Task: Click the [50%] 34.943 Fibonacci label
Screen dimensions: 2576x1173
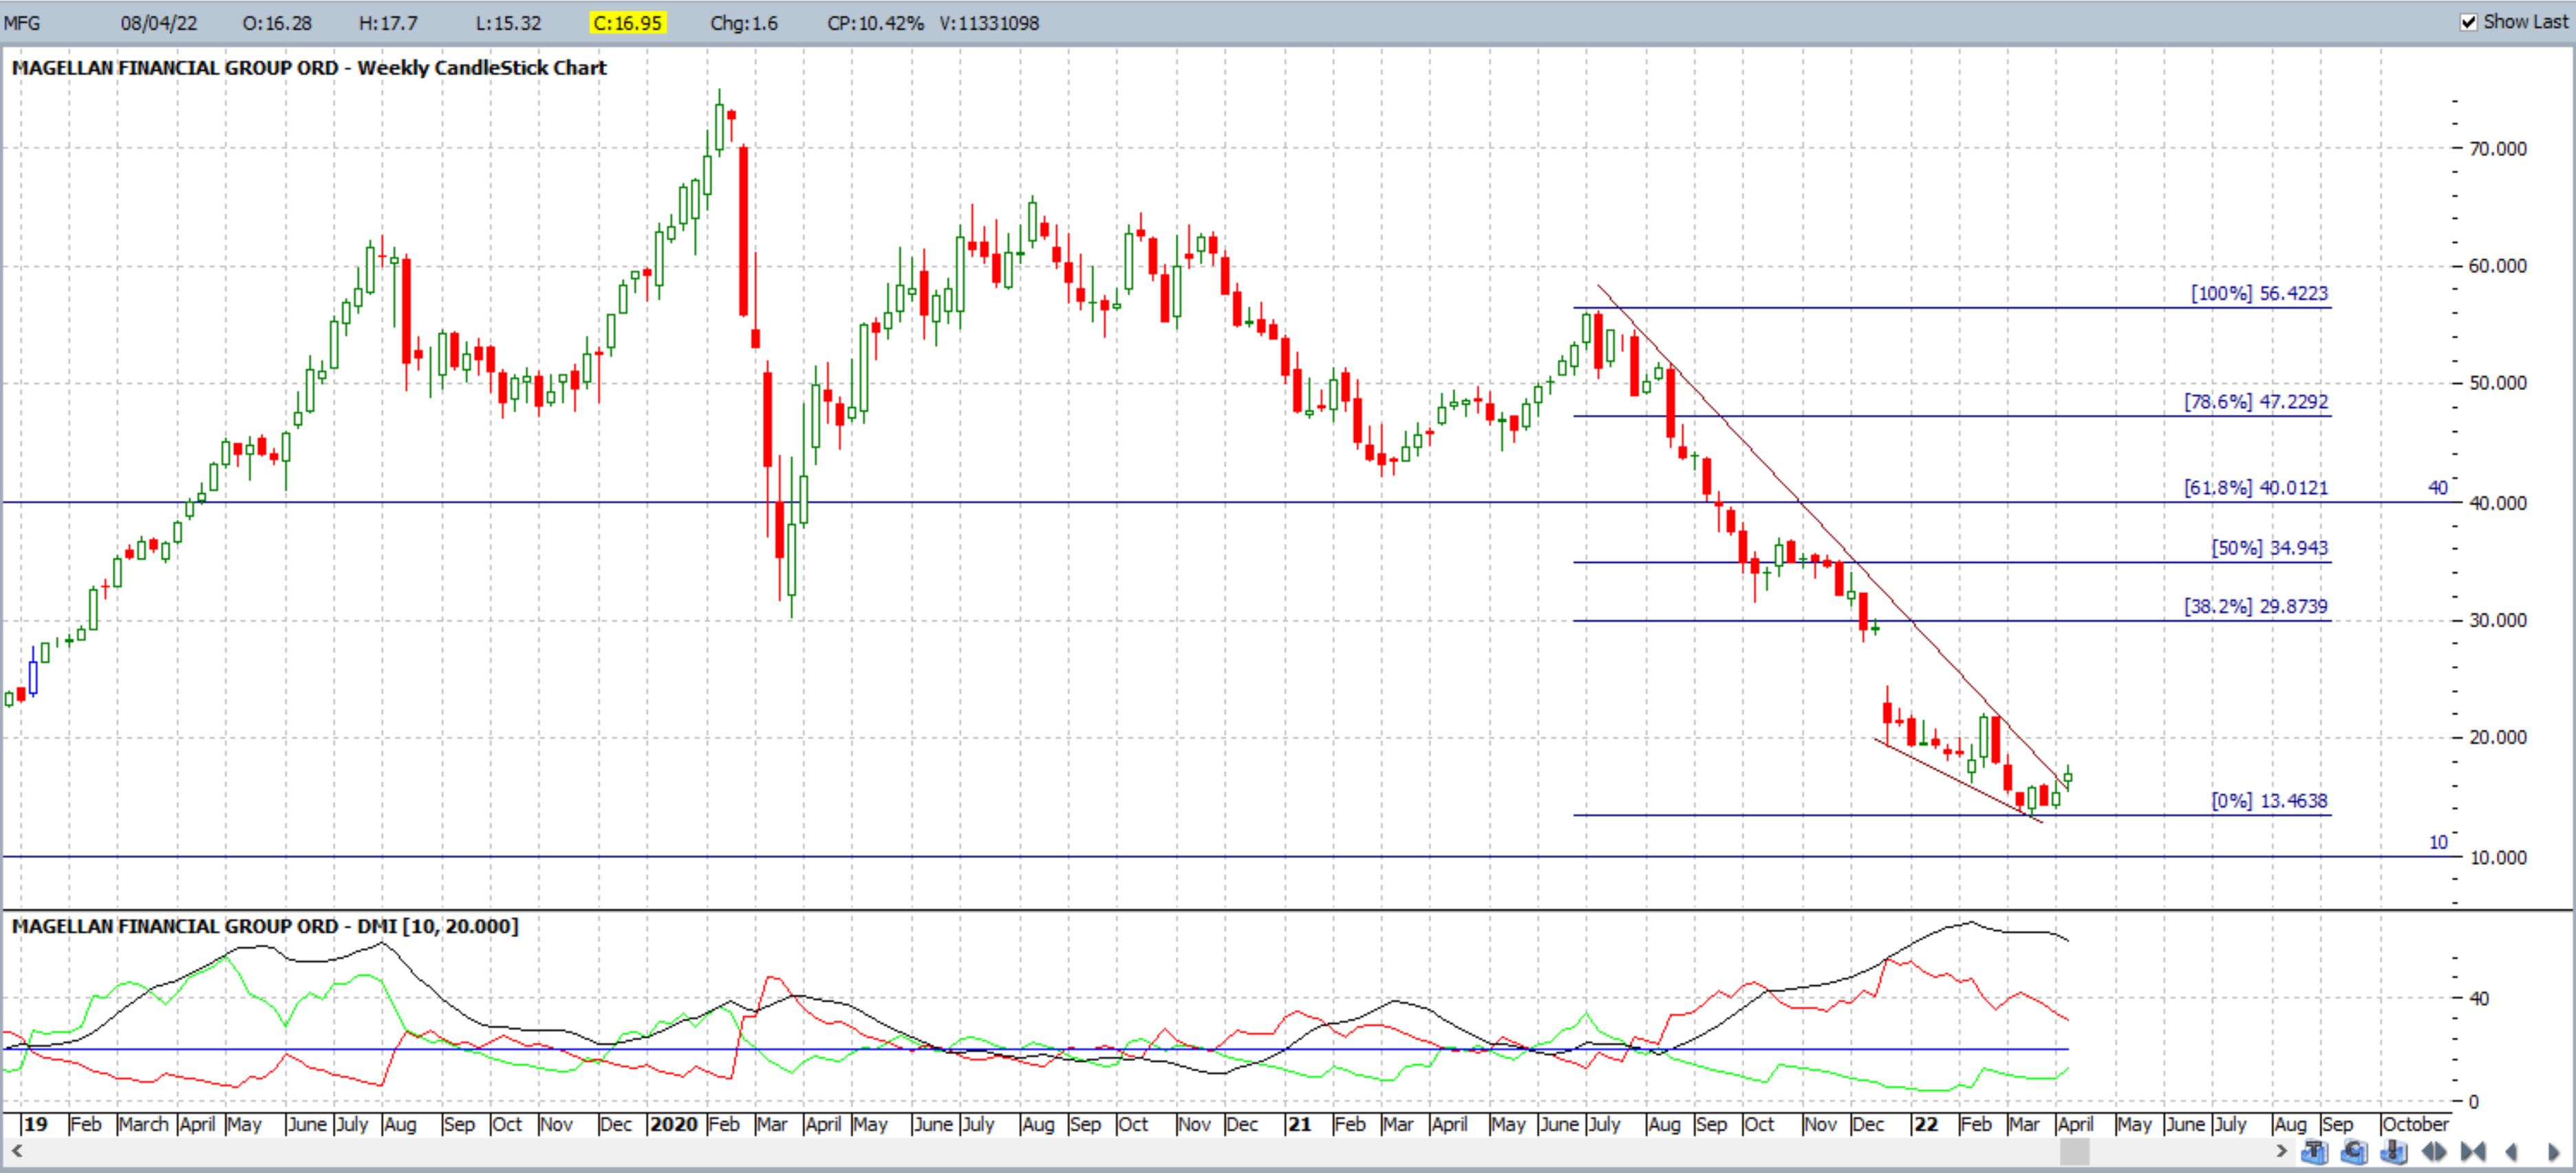Action: 2269,548
